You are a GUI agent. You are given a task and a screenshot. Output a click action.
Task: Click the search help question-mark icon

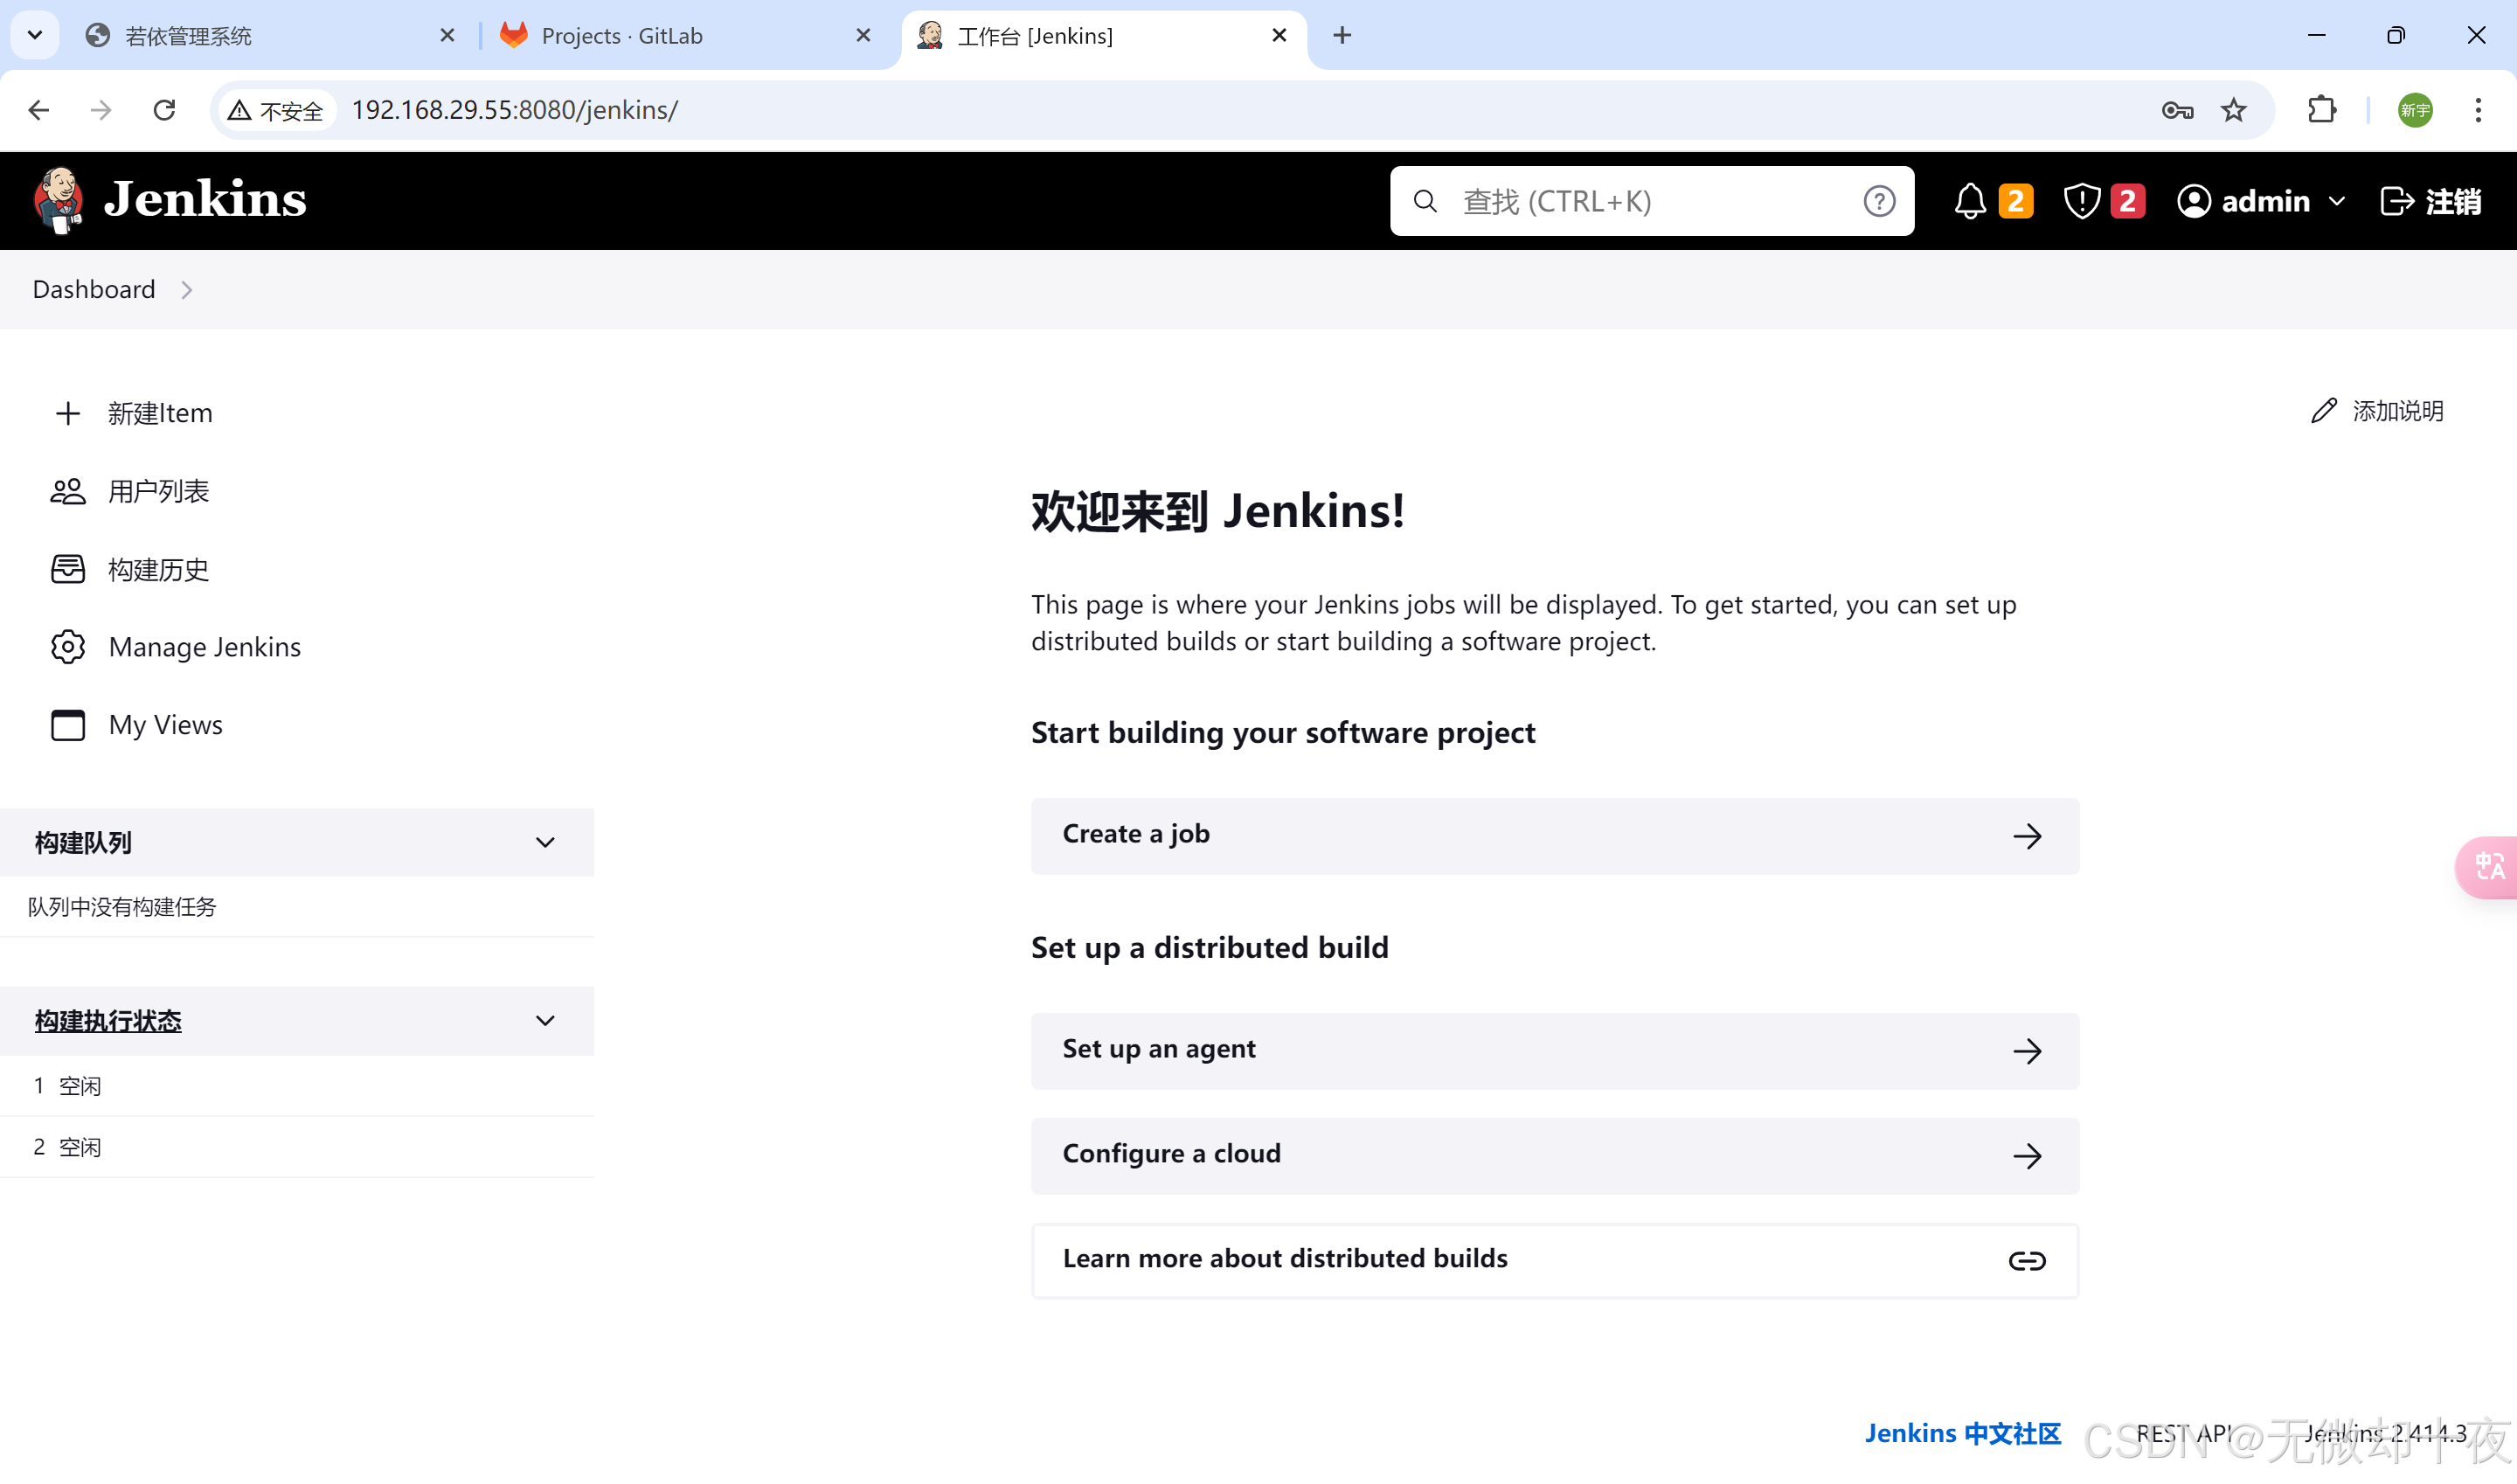coord(1878,201)
